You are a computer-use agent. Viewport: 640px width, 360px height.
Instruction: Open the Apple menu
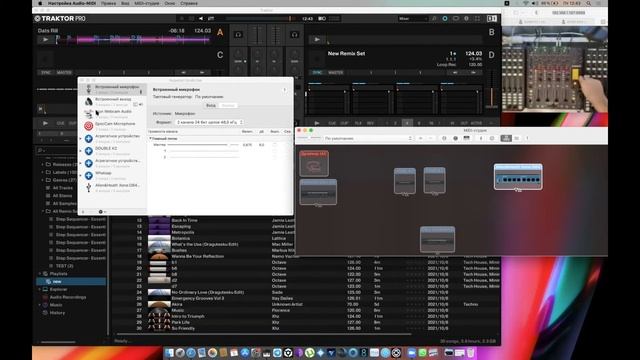tap(40, 3)
